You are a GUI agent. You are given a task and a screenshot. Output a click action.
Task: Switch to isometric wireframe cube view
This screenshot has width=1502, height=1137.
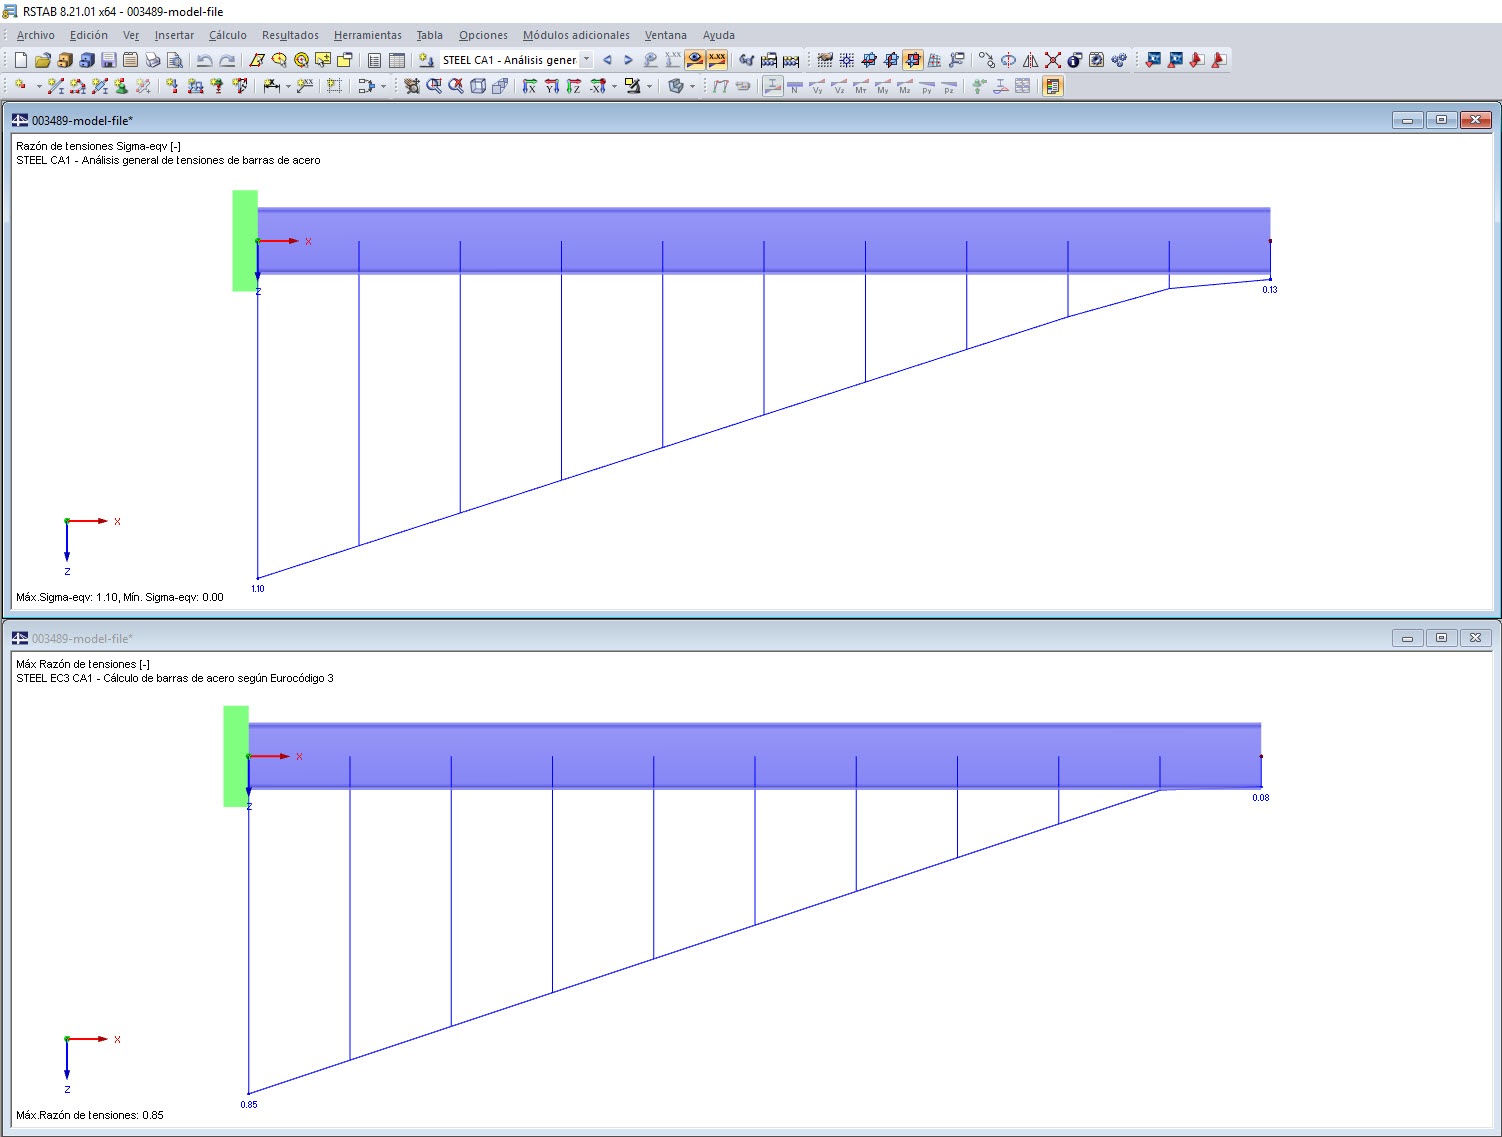click(x=478, y=86)
